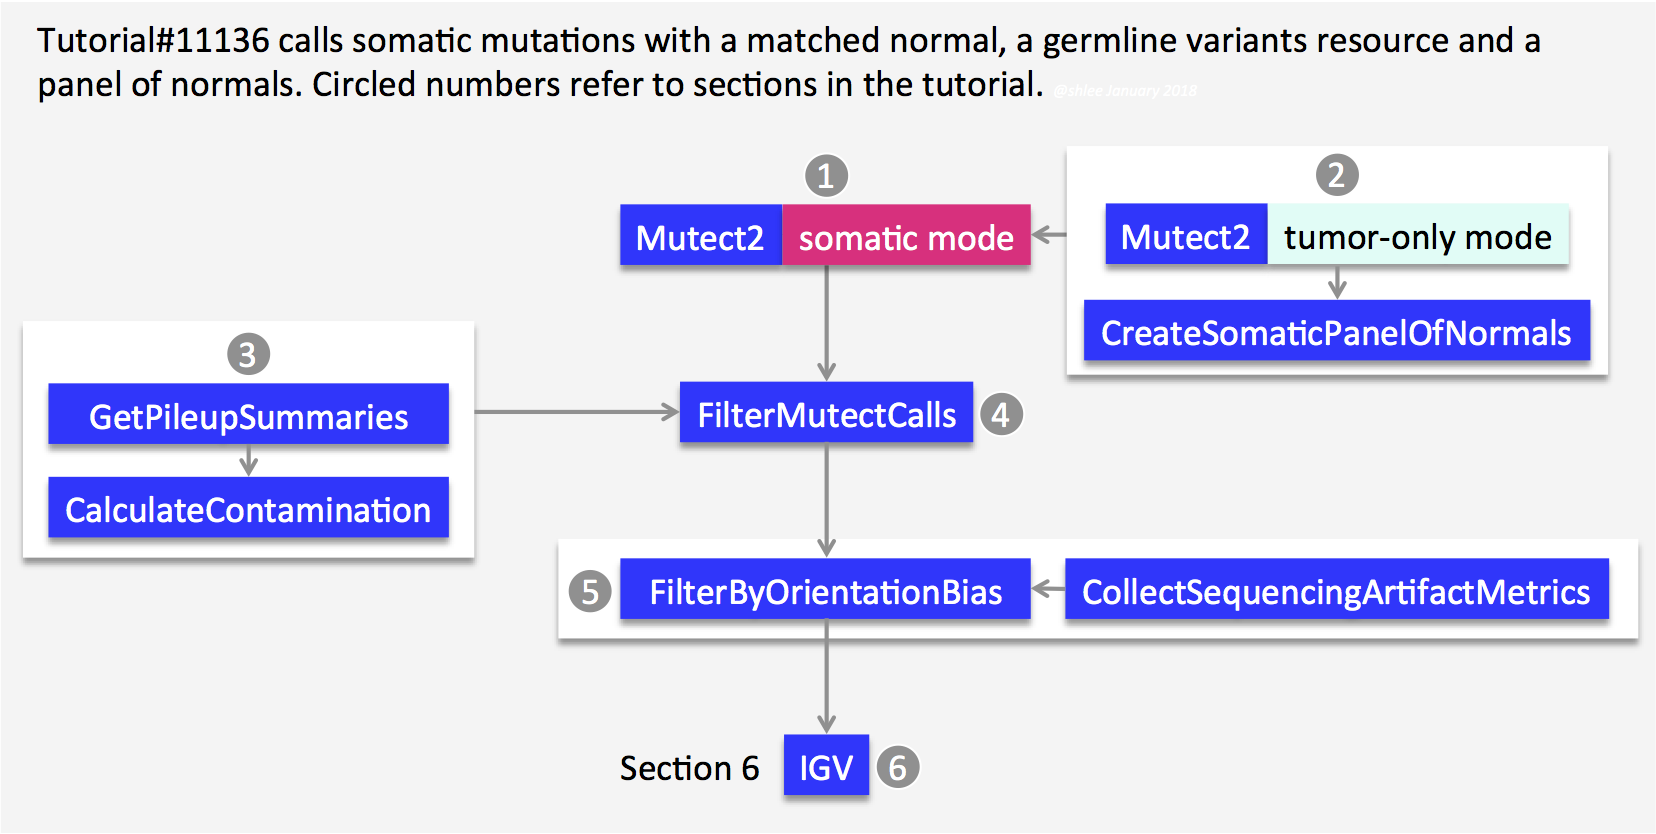Select the pink somatic mode label
Image resolution: width=1656 pixels, height=834 pixels.
(906, 236)
